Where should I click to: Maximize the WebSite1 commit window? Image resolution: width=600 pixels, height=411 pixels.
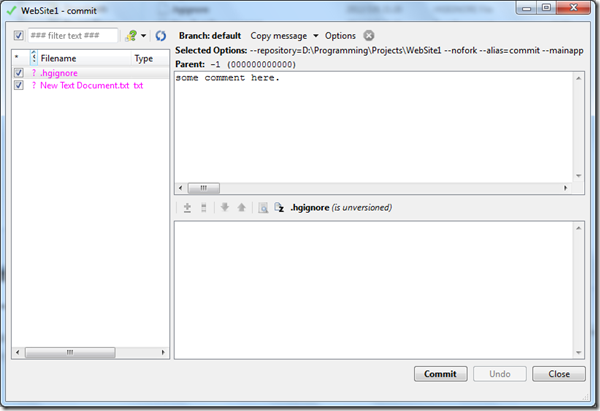point(546,8)
